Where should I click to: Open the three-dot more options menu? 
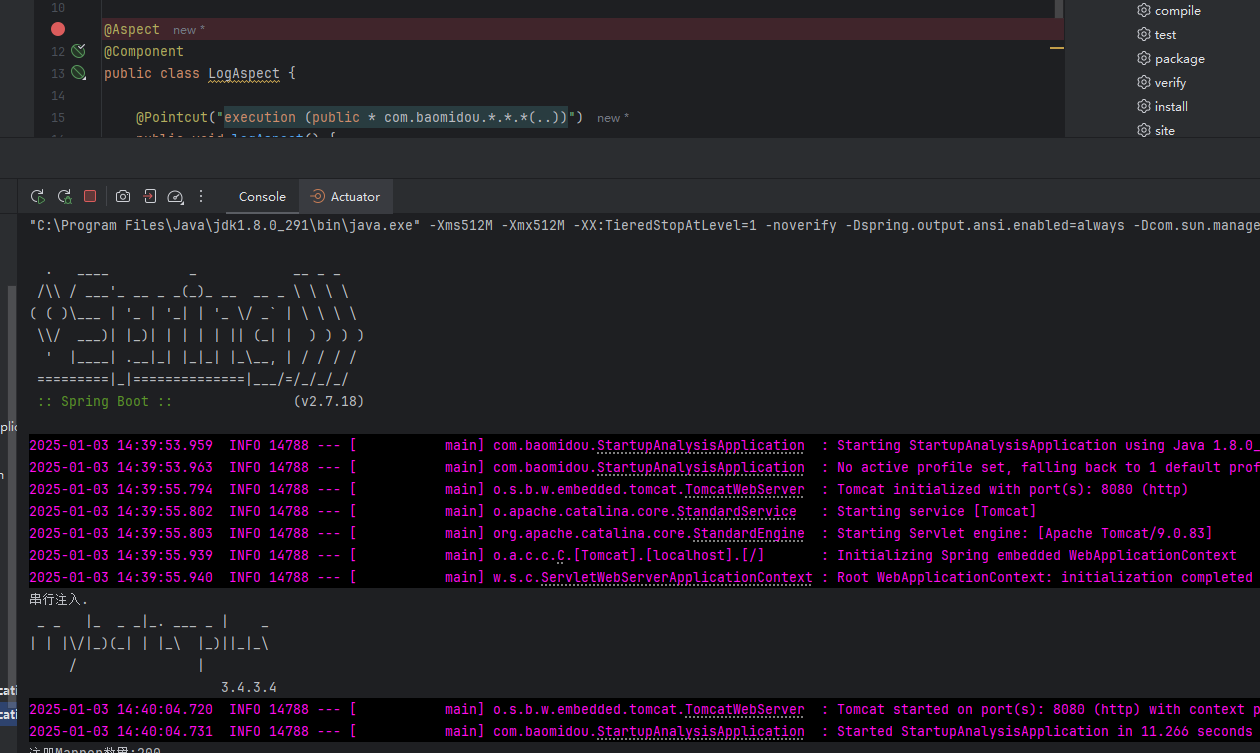pyautogui.click(x=201, y=197)
